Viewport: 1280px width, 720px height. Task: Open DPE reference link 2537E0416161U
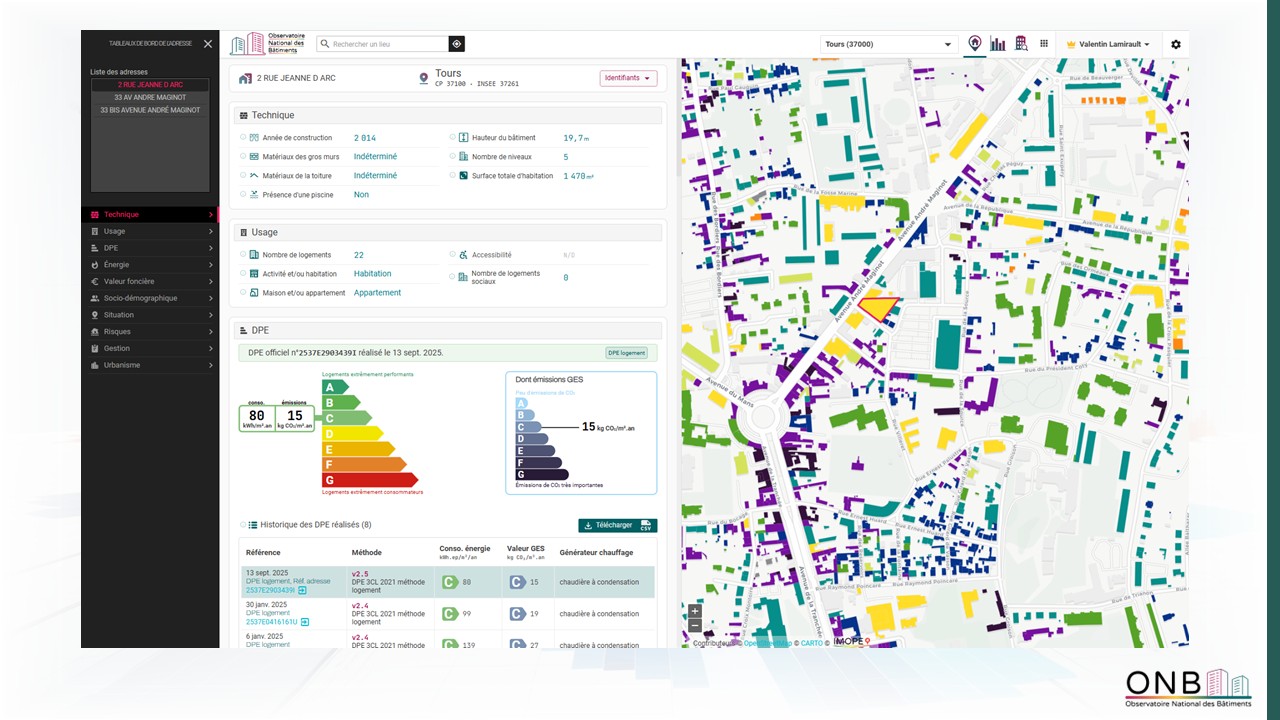[271, 622]
